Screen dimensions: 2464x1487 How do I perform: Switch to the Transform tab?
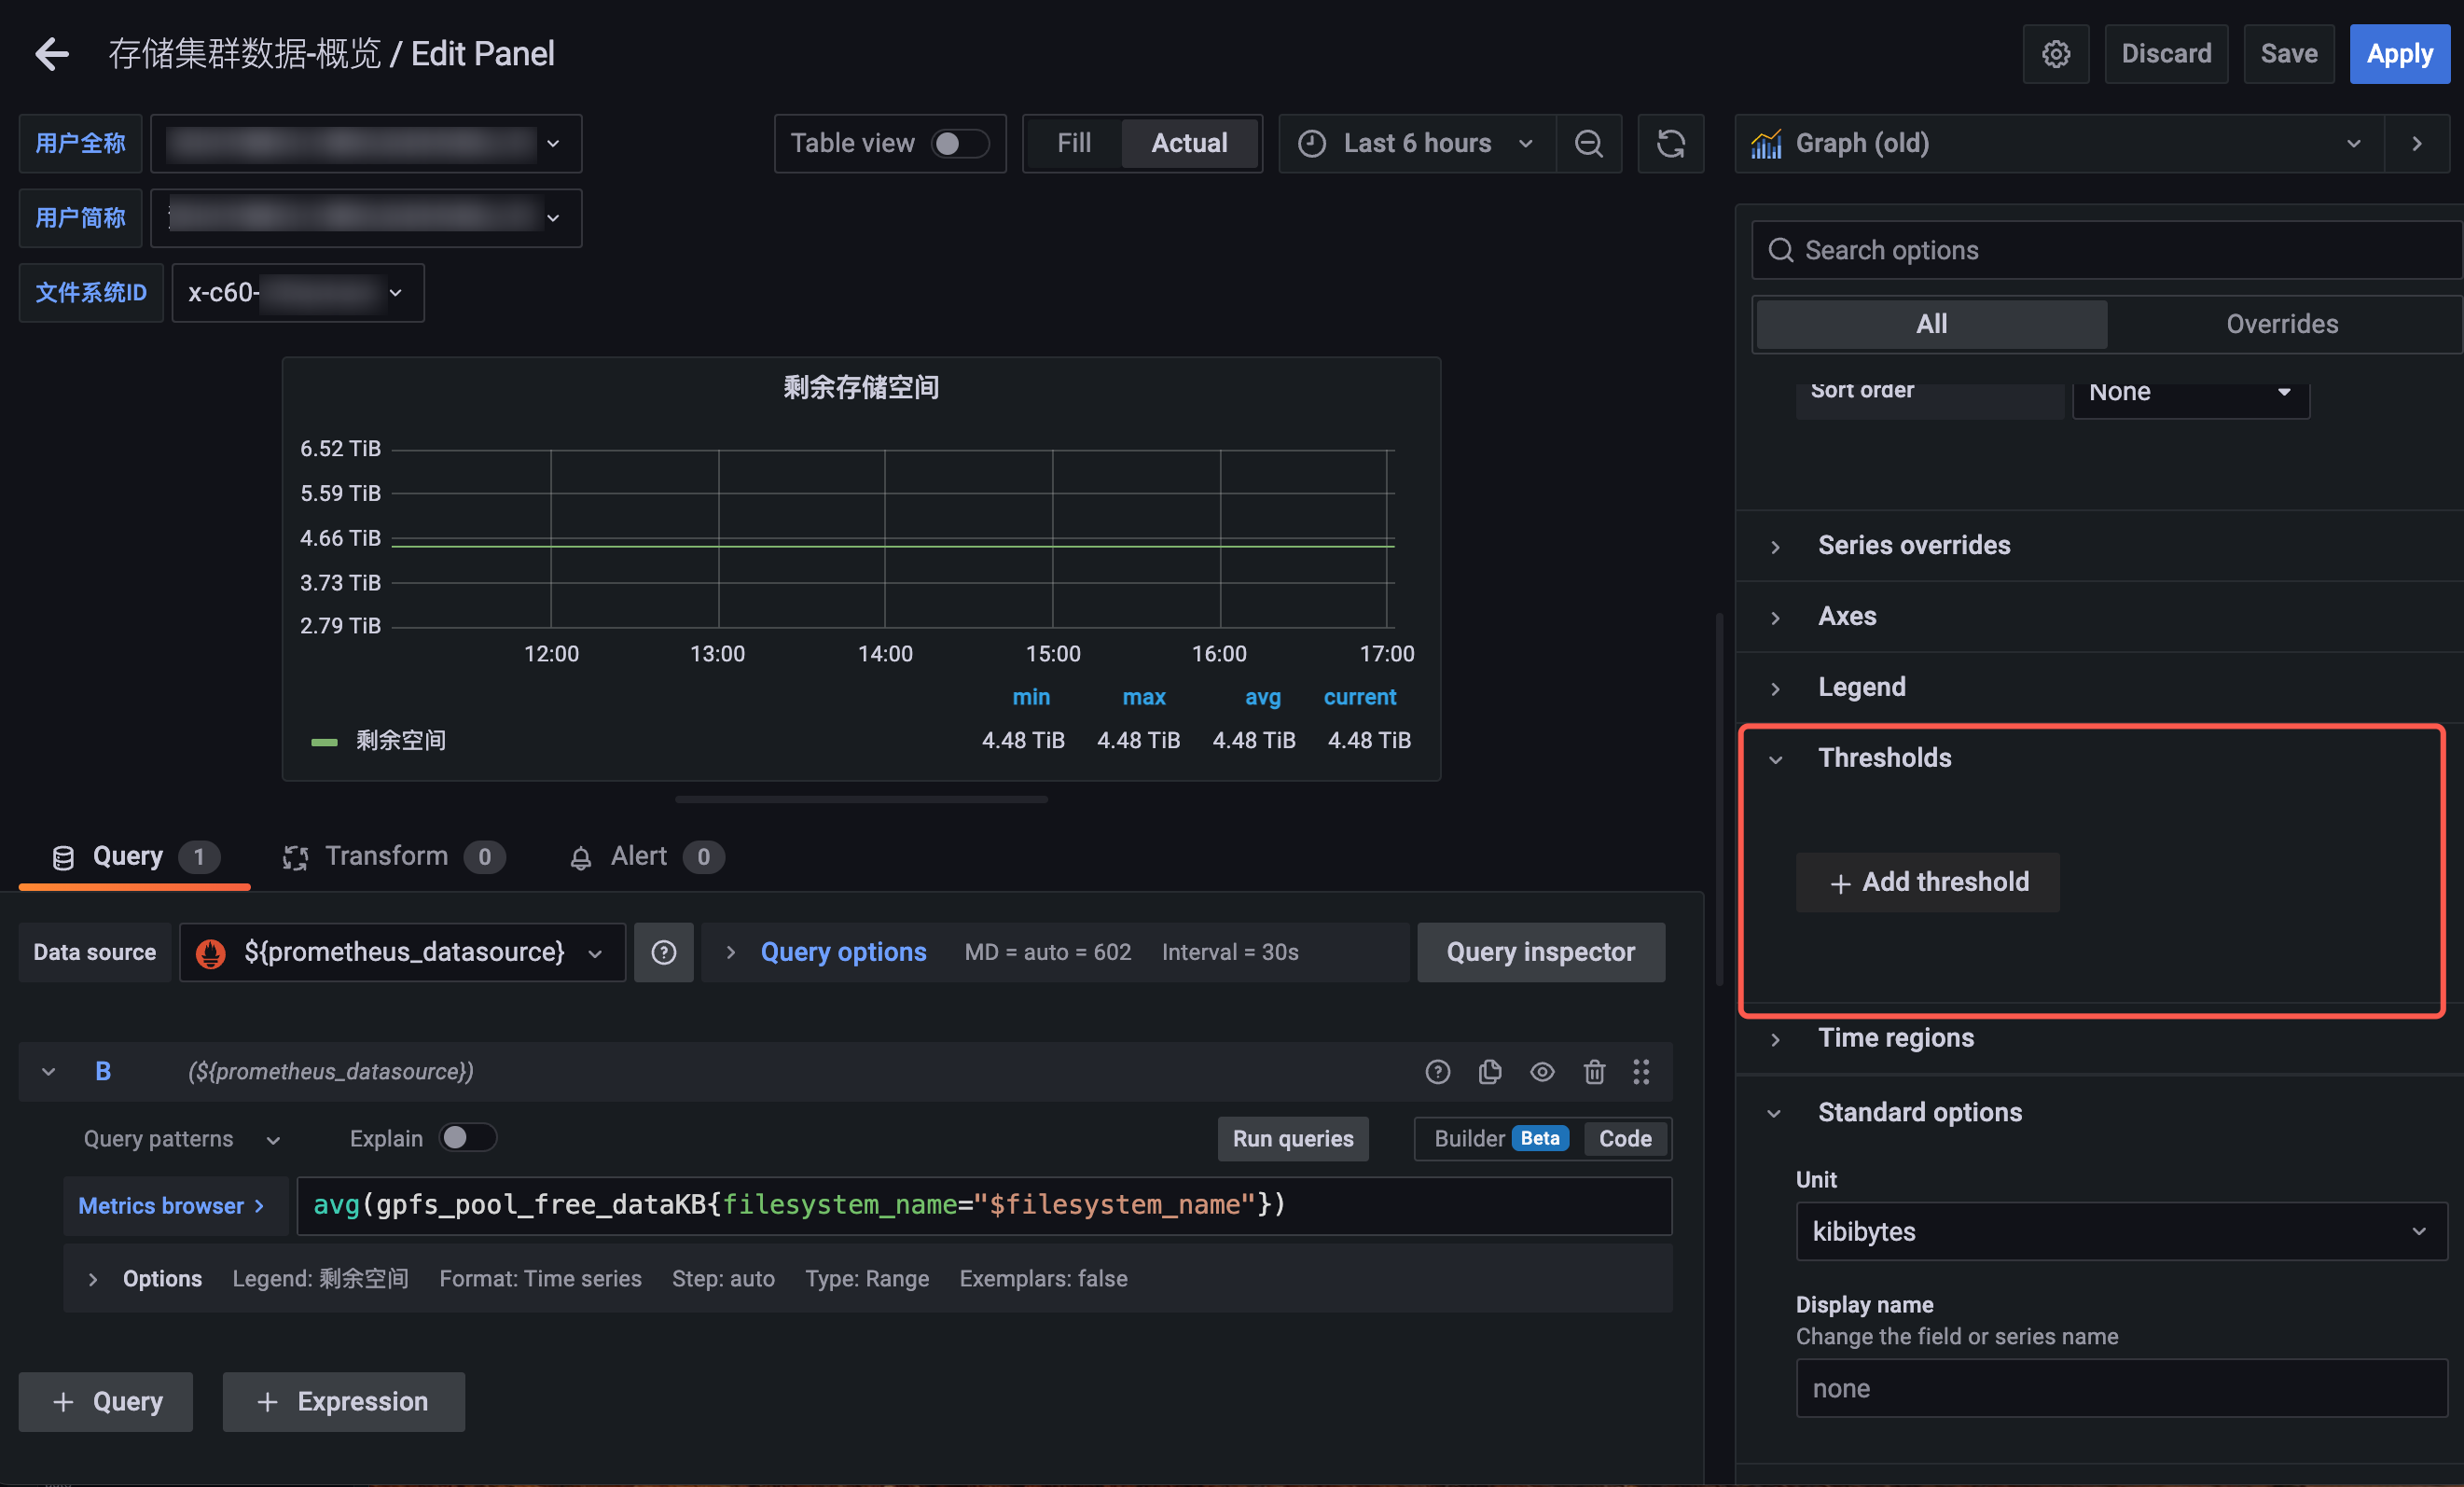387,856
